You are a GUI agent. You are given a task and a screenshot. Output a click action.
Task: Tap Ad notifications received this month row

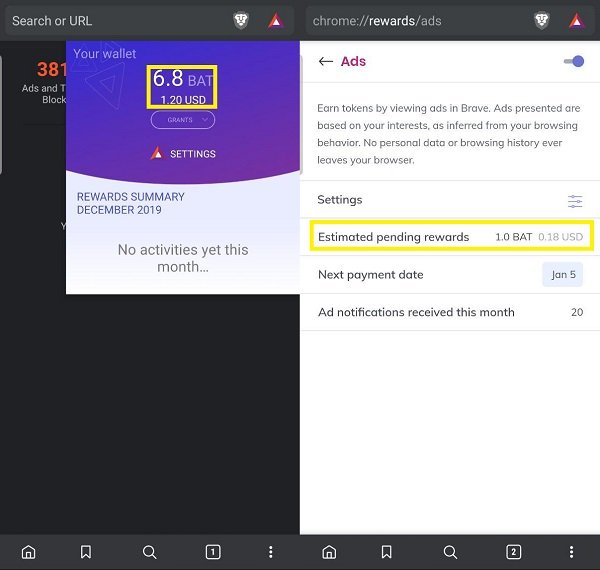click(450, 312)
